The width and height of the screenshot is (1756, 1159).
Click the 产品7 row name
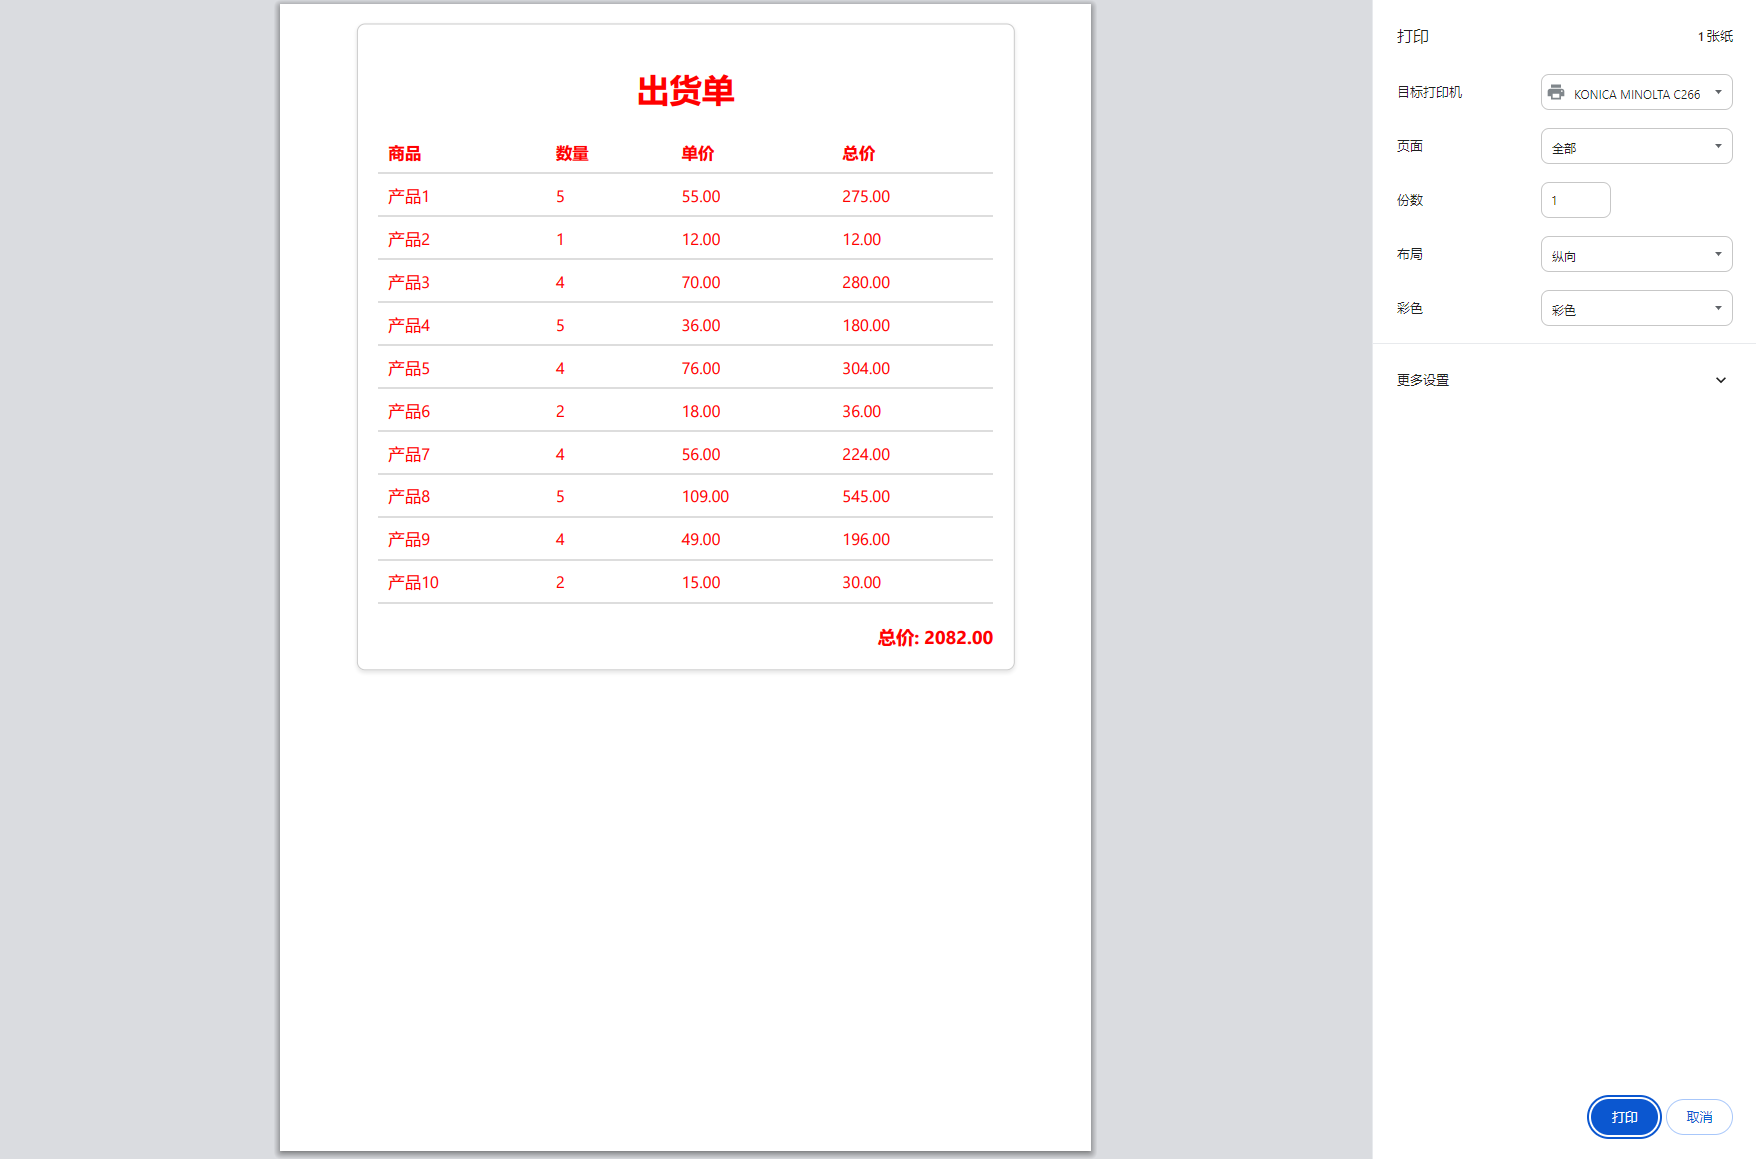tap(409, 454)
